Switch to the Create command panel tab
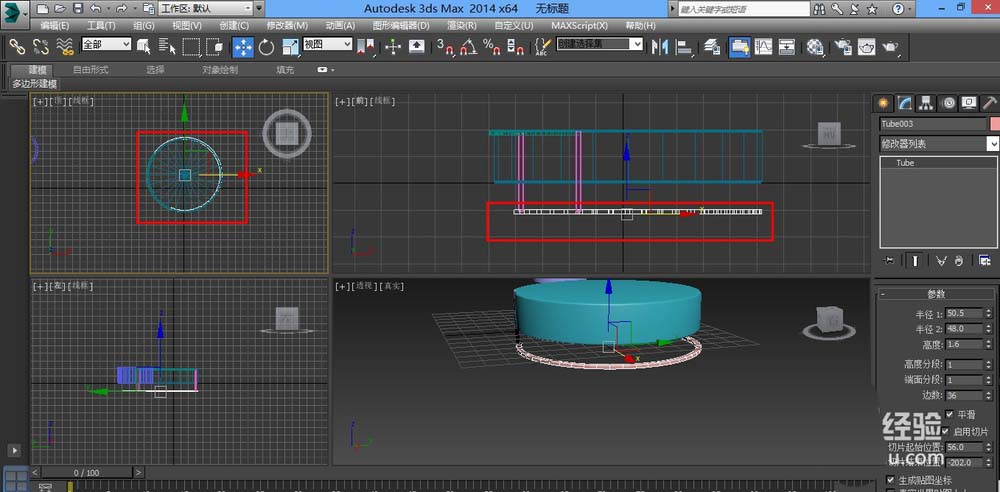The height and width of the screenshot is (492, 1000). pyautogui.click(x=883, y=103)
